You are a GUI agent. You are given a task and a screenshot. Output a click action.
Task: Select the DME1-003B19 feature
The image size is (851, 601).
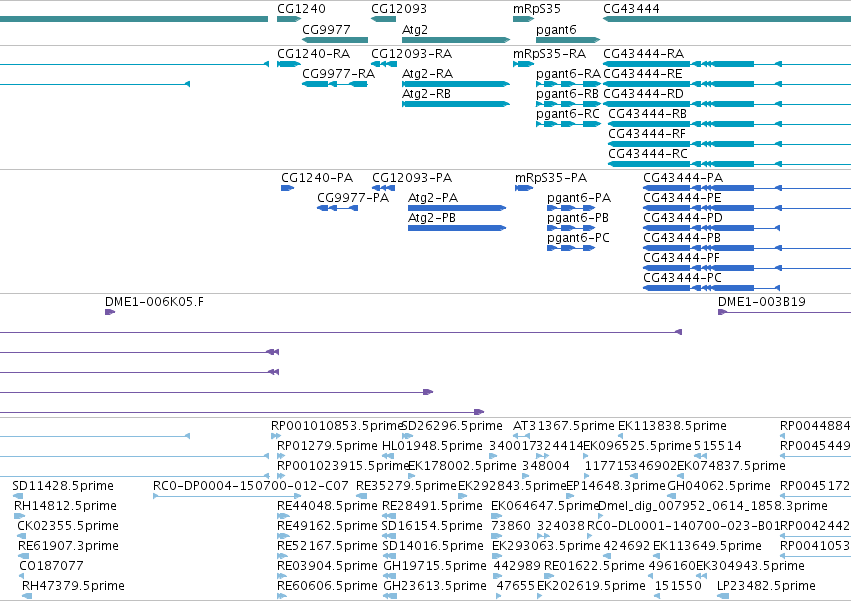[761, 302]
